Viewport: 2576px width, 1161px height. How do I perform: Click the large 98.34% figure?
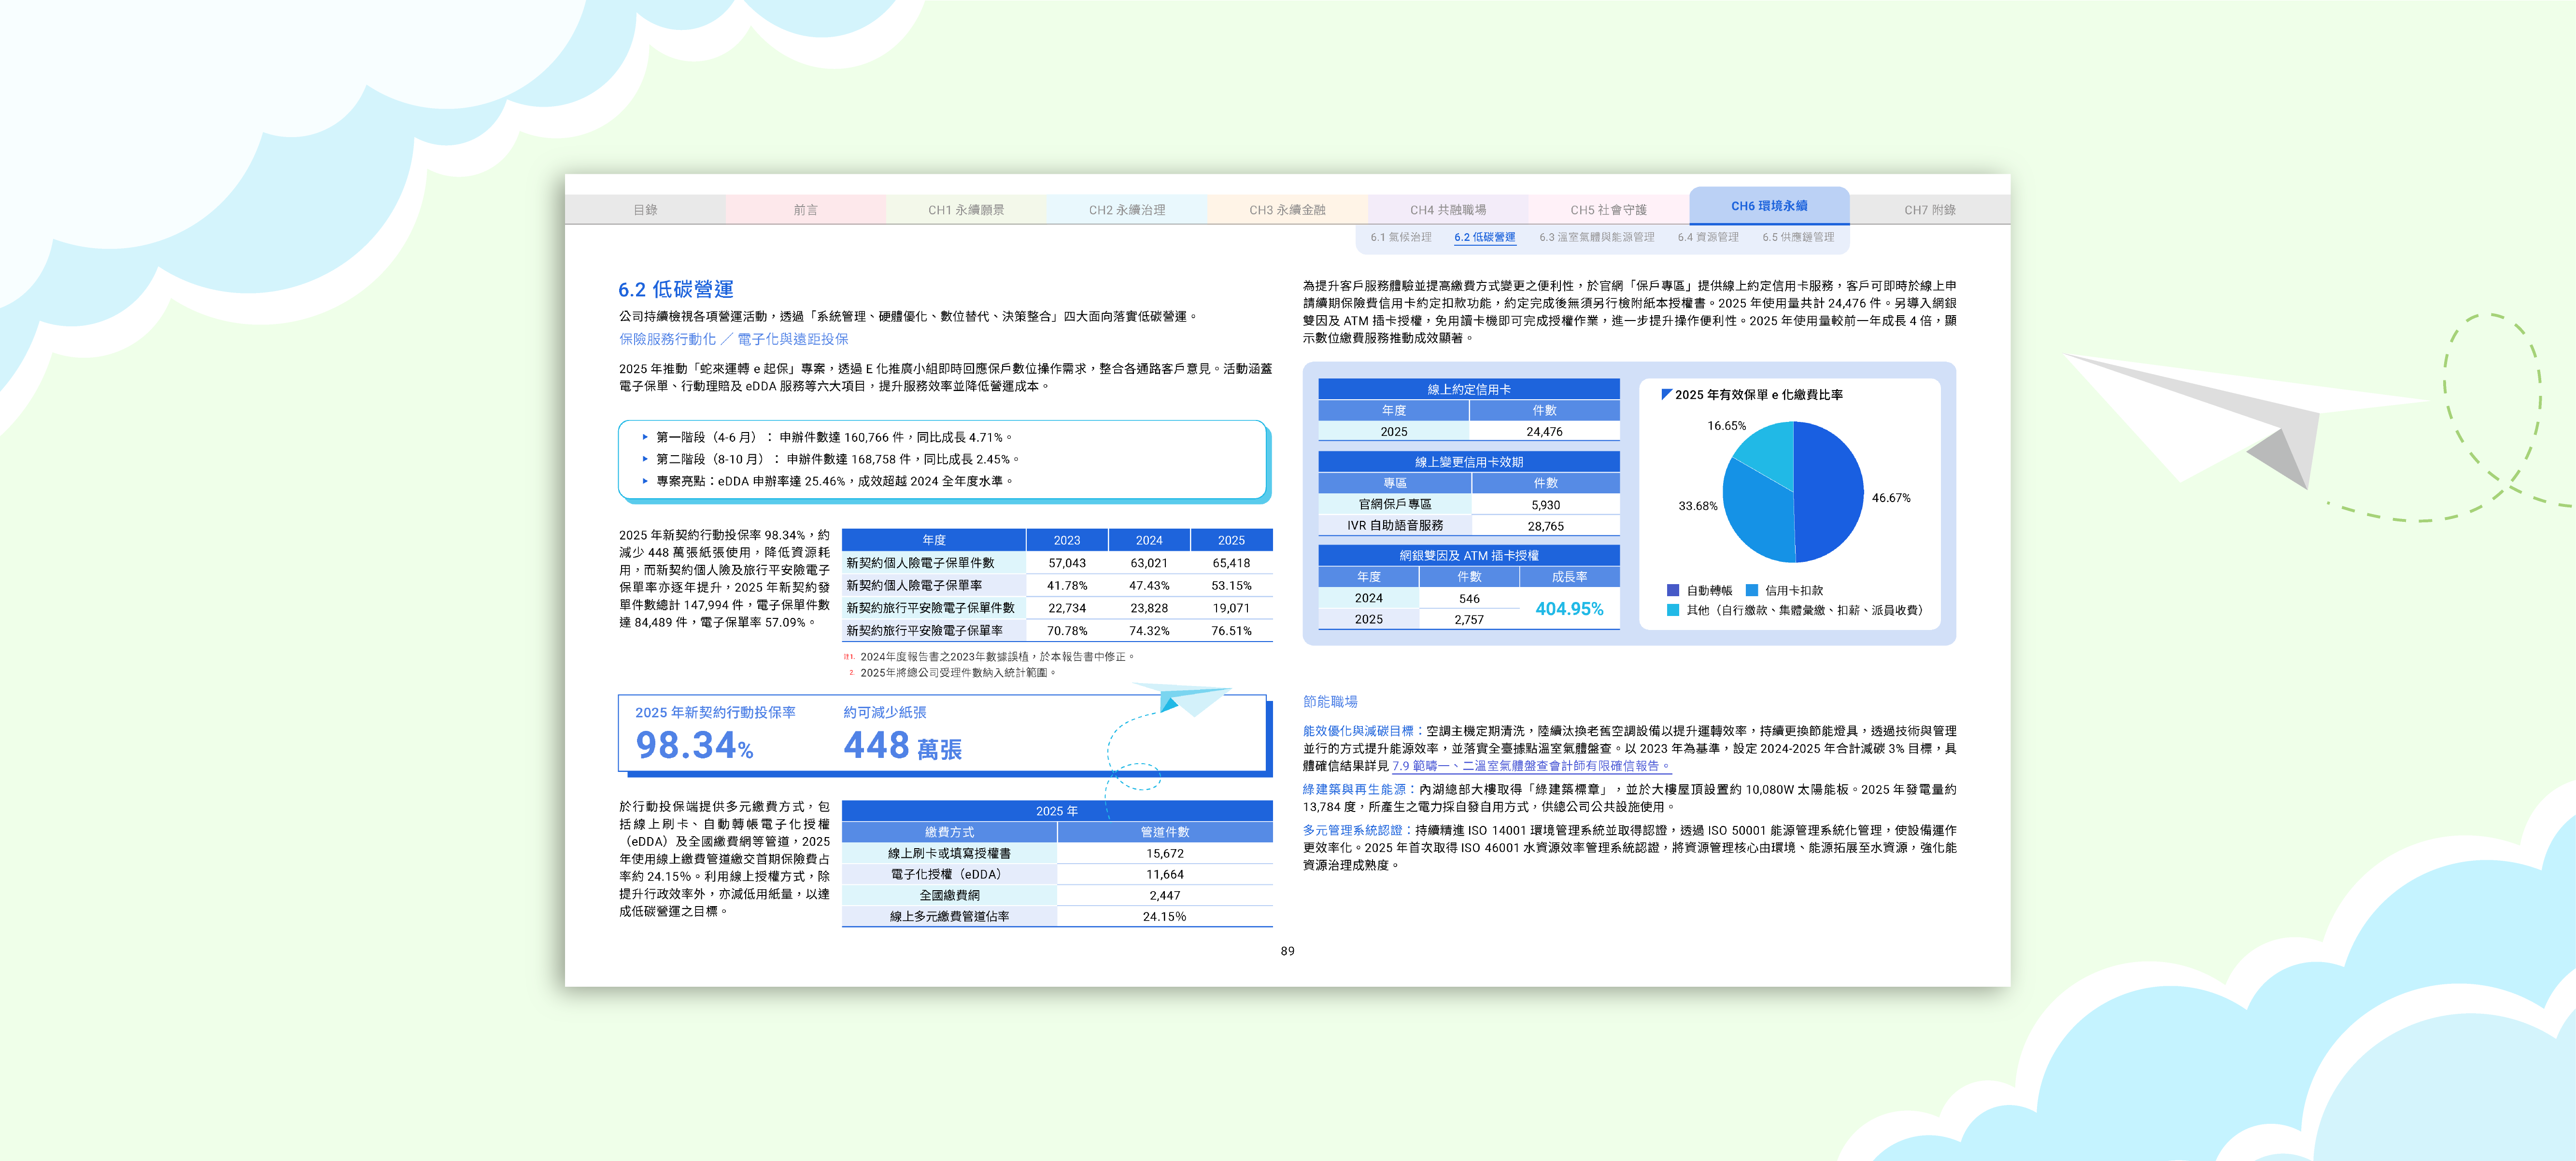point(695,746)
